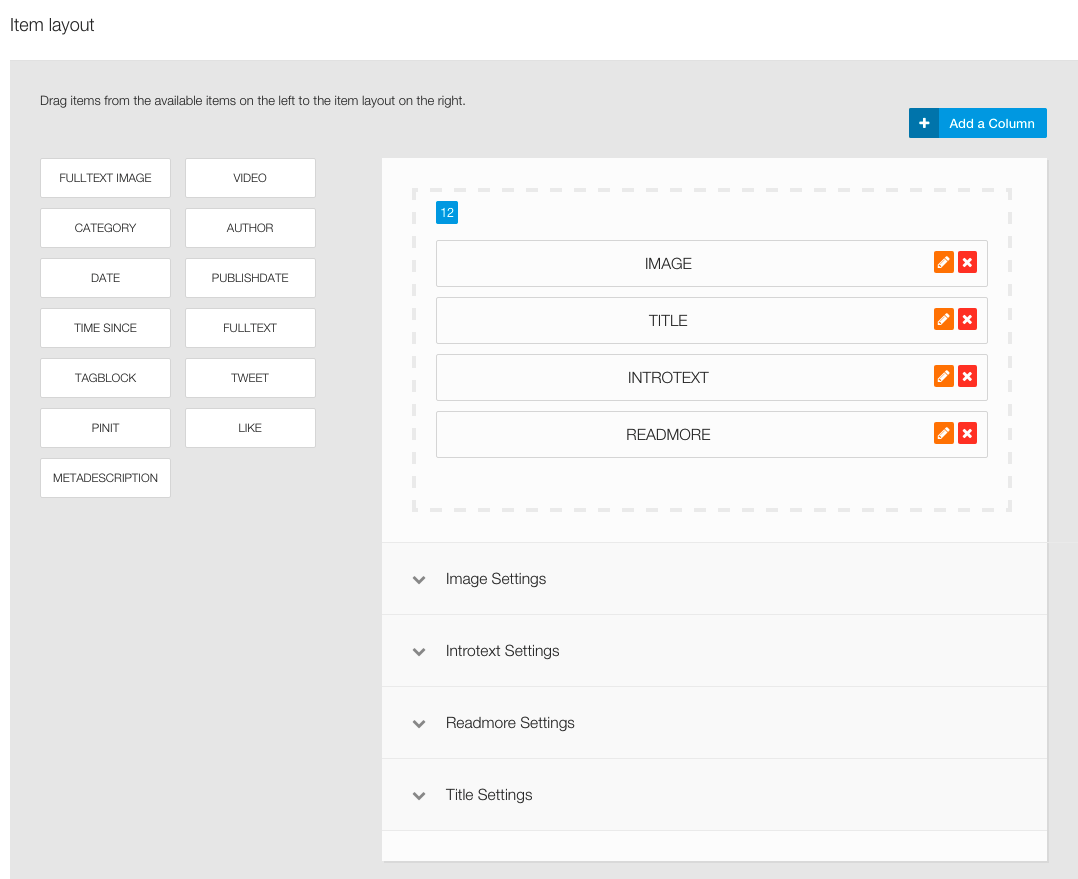Select the TWEET available item
Screen dimensions: 1078x879
point(250,378)
